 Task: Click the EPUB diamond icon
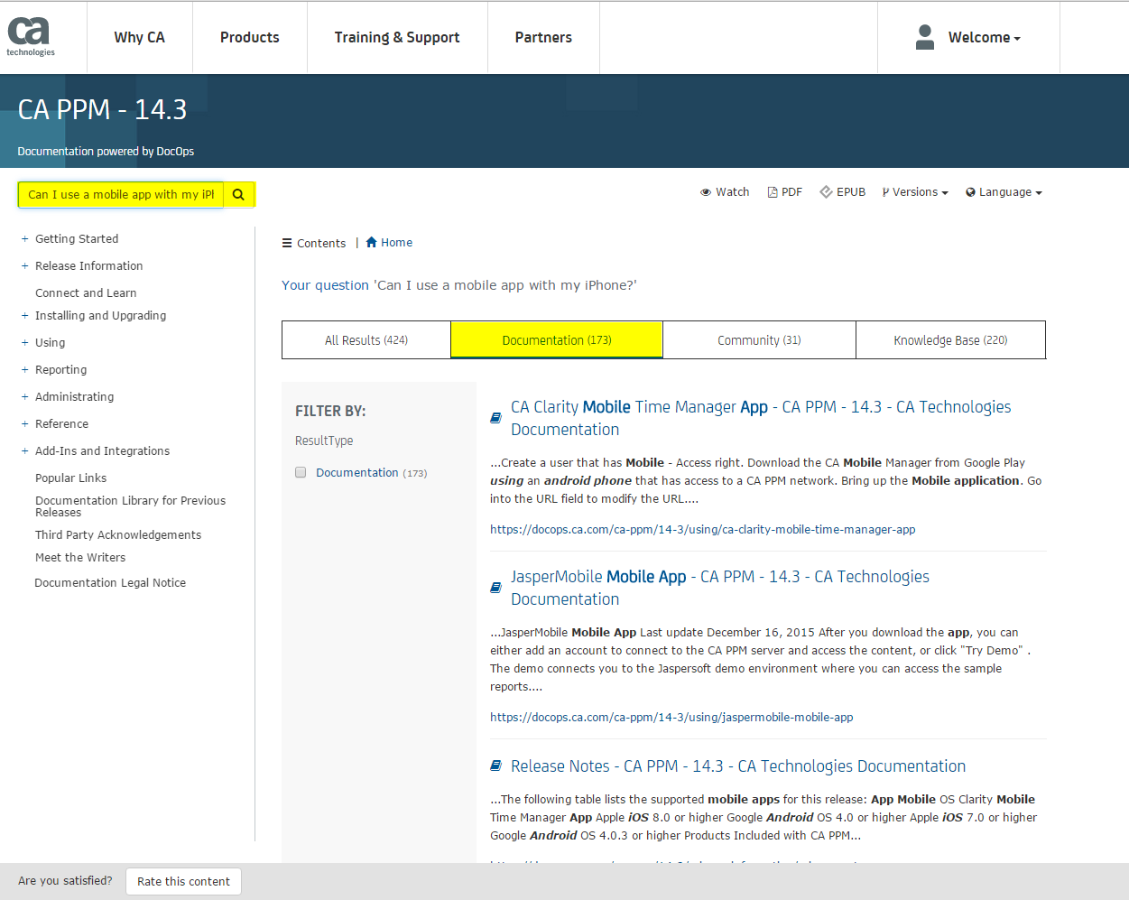pos(826,192)
